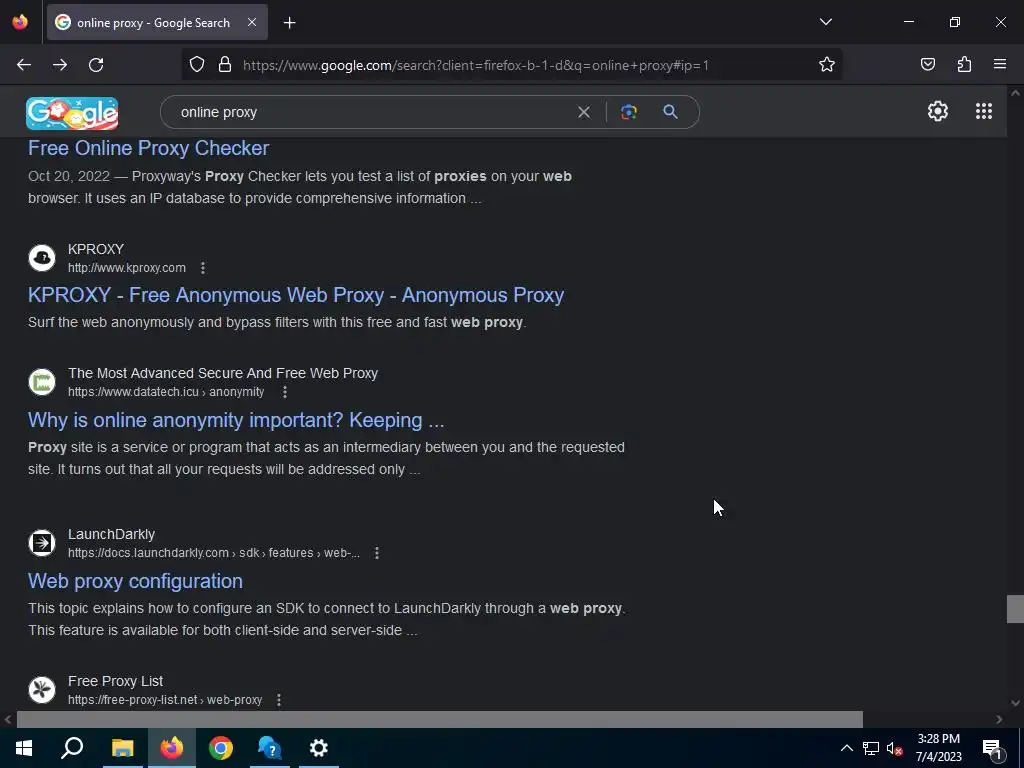
Task: Click datatech.icu anonymity URL
Action: point(166,392)
